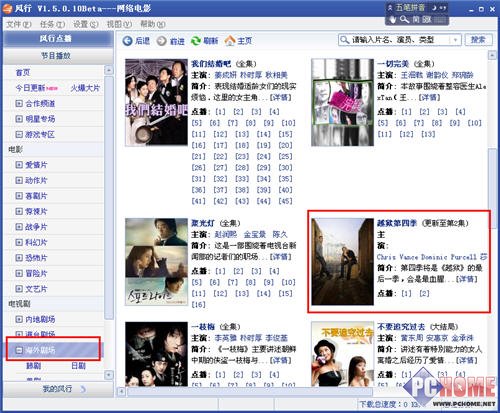Collapse the 游戏专区 tree node
This screenshot has width=500, height=413.
click(19, 135)
